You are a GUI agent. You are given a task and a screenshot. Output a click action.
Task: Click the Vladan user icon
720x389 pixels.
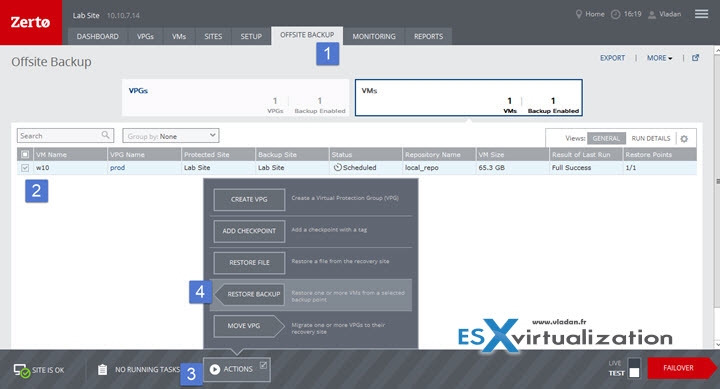652,15
